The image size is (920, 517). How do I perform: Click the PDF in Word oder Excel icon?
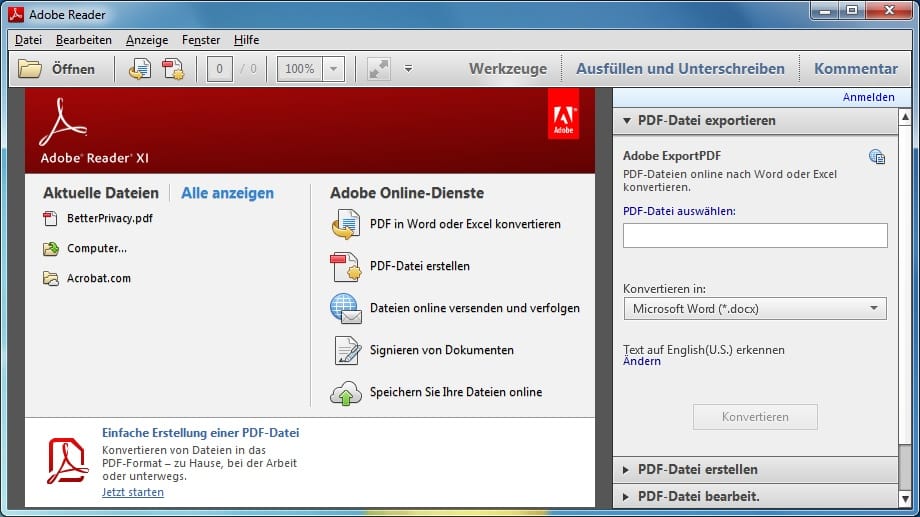coord(346,225)
